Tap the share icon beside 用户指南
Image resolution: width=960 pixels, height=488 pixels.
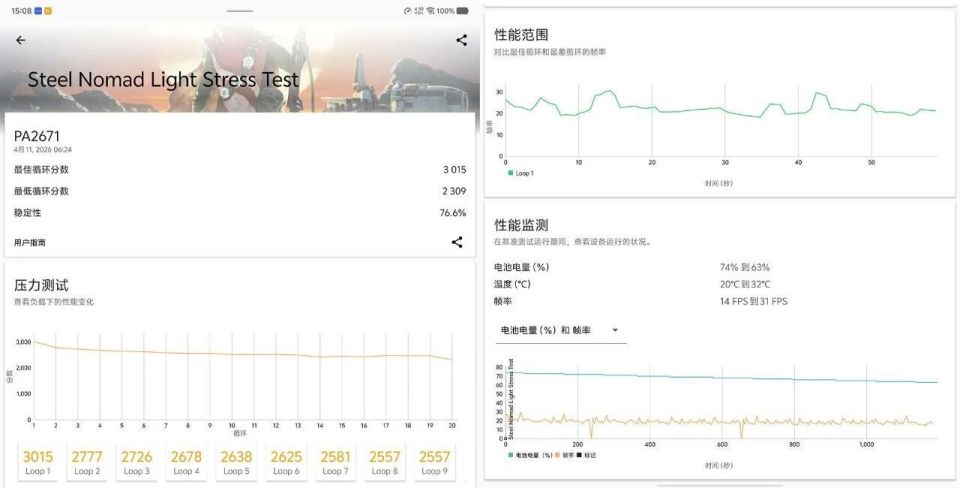click(x=457, y=242)
